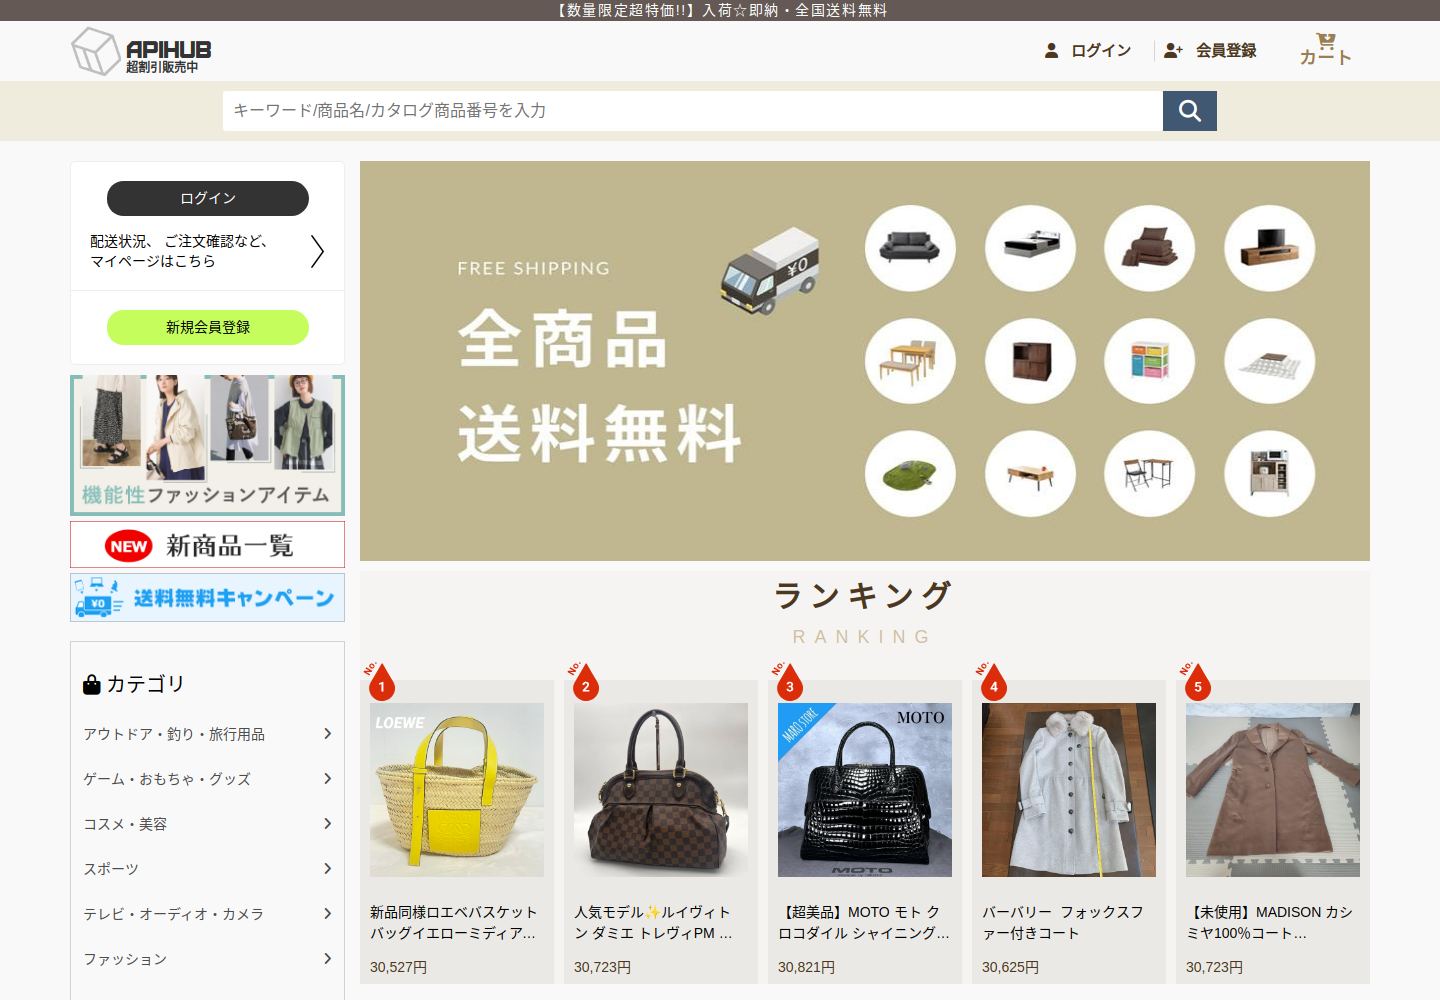Select the dark wooden cabinet circle
Image resolution: width=1440 pixels, height=1000 pixels.
pyautogui.click(x=1030, y=360)
